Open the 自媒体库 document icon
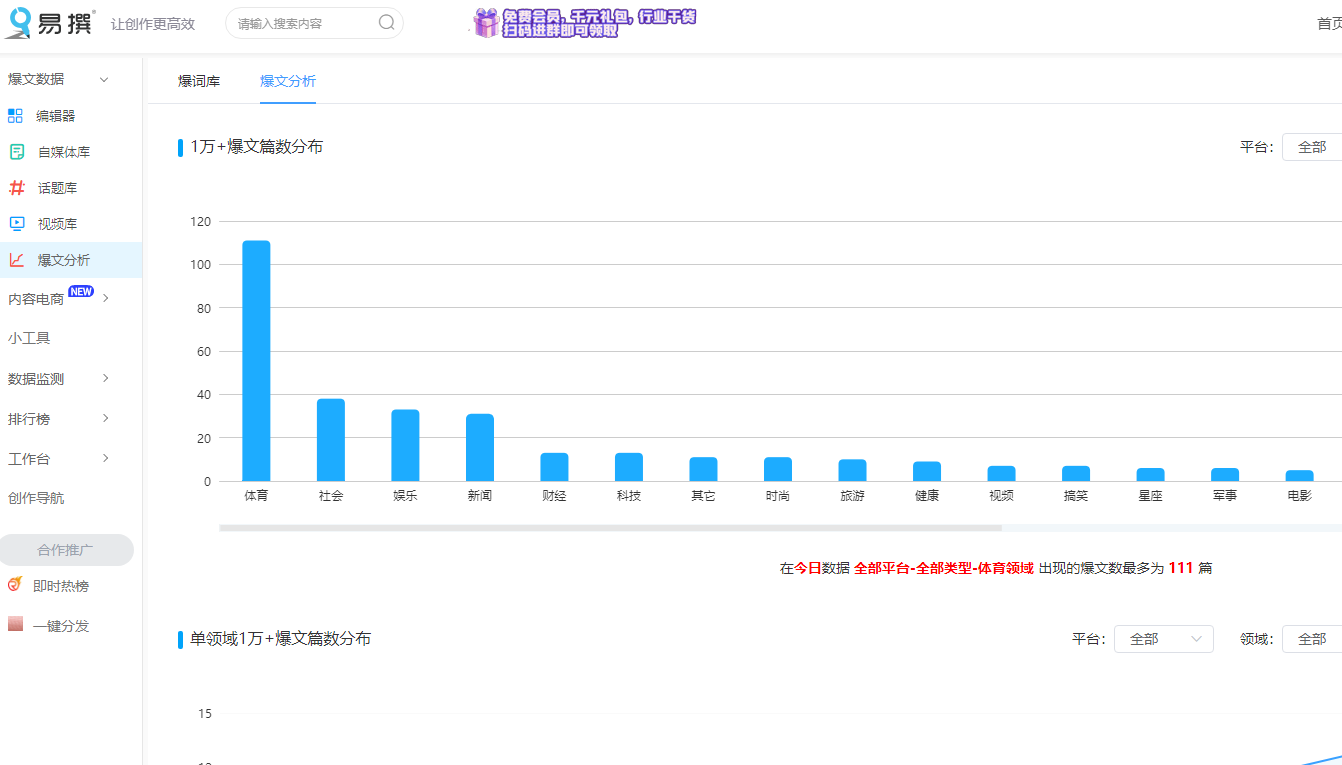The height and width of the screenshot is (765, 1342). [x=16, y=152]
